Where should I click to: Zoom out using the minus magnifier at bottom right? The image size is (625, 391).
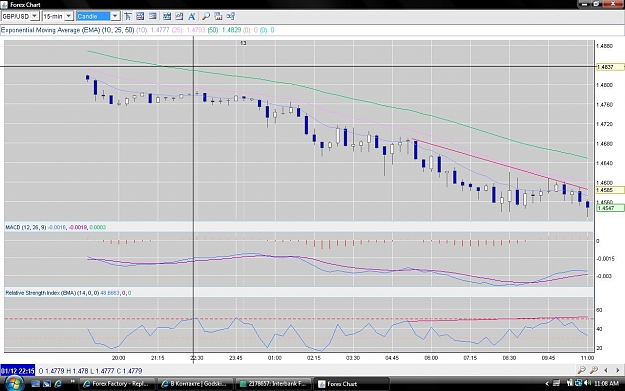[x=582, y=370]
